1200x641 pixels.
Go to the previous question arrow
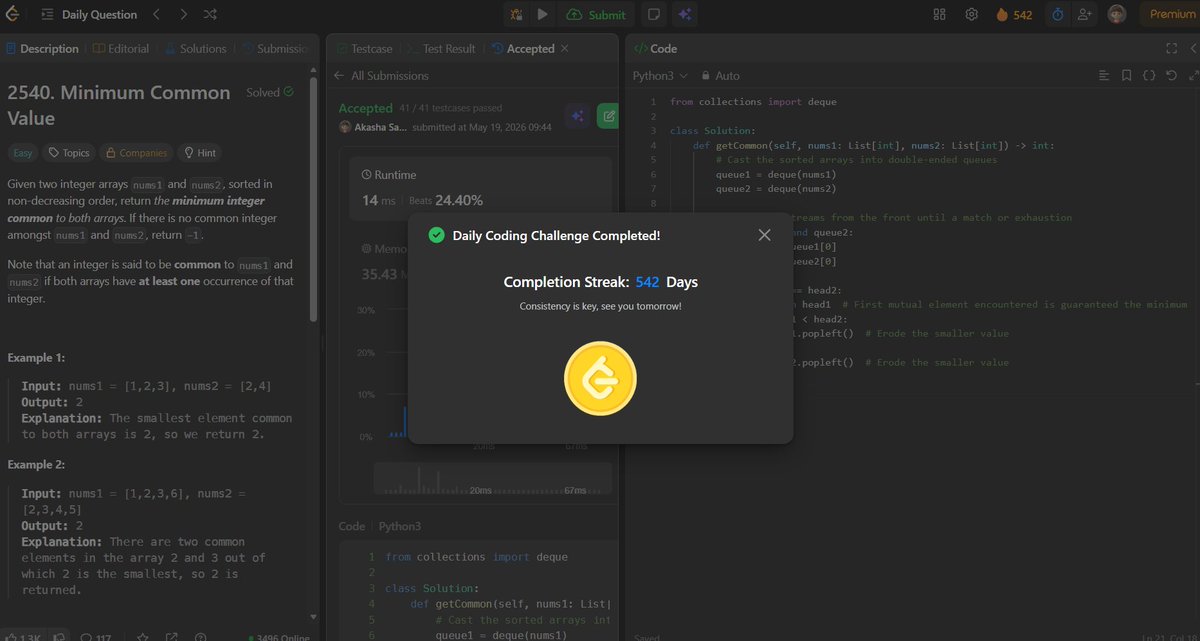[157, 14]
